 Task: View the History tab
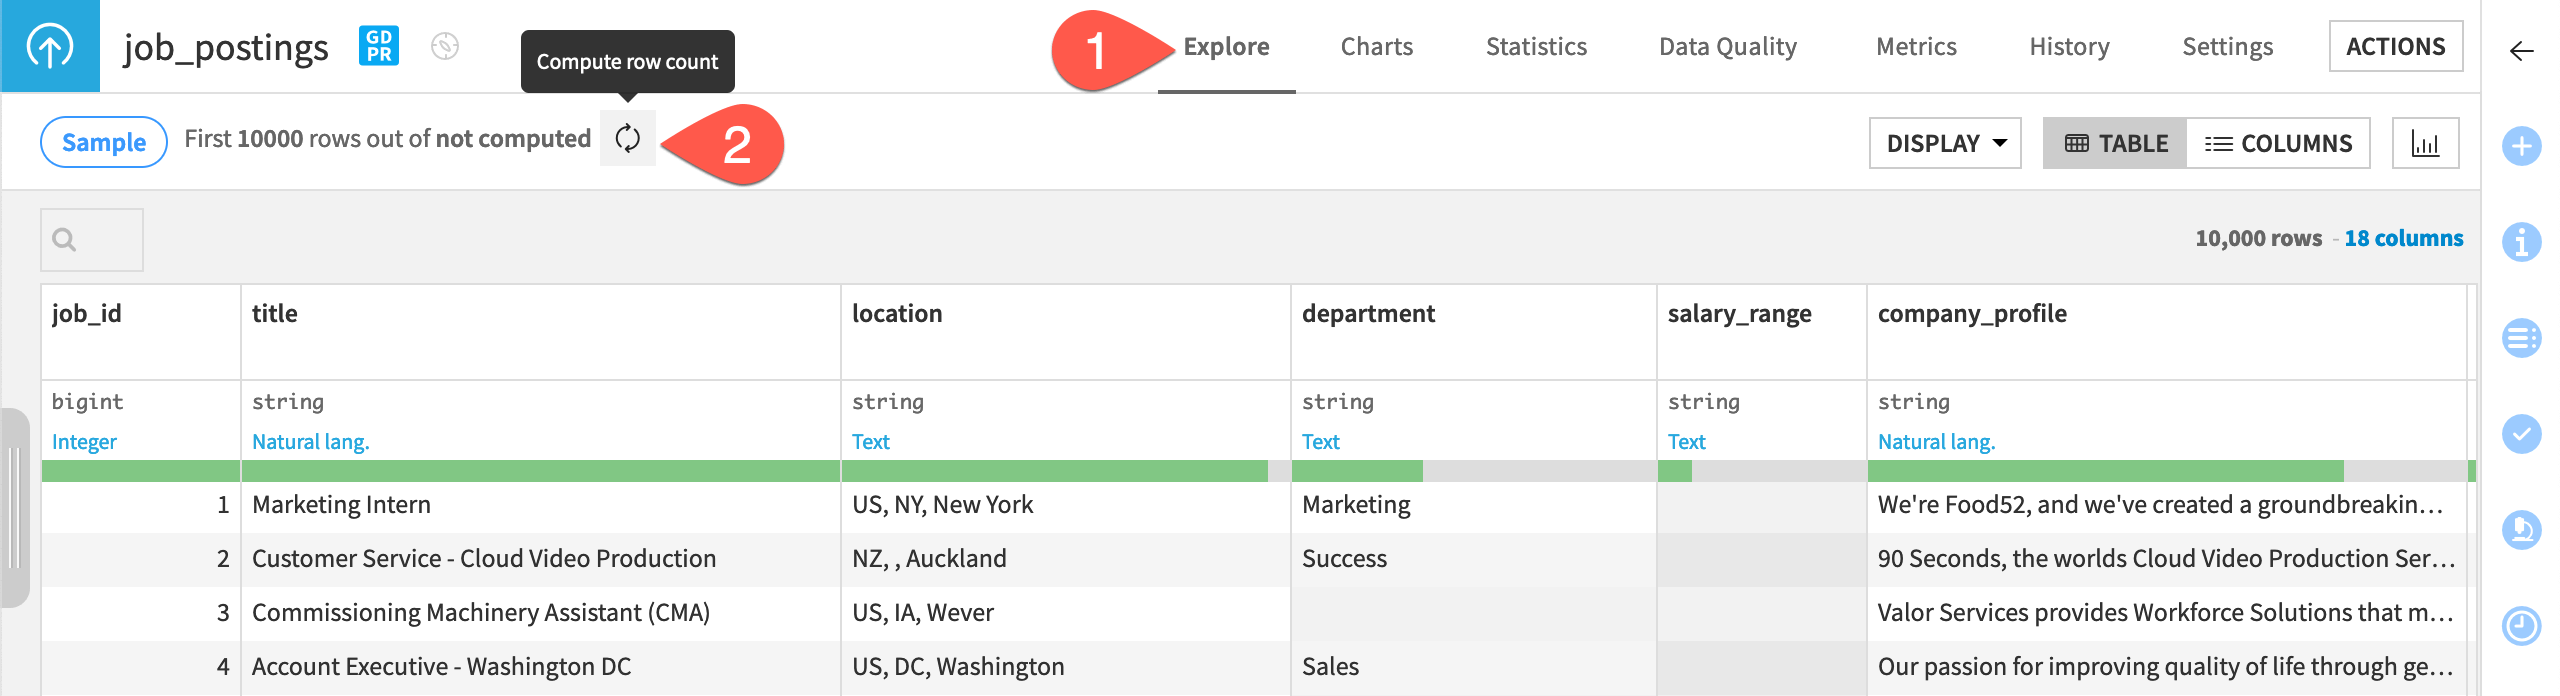click(2069, 47)
